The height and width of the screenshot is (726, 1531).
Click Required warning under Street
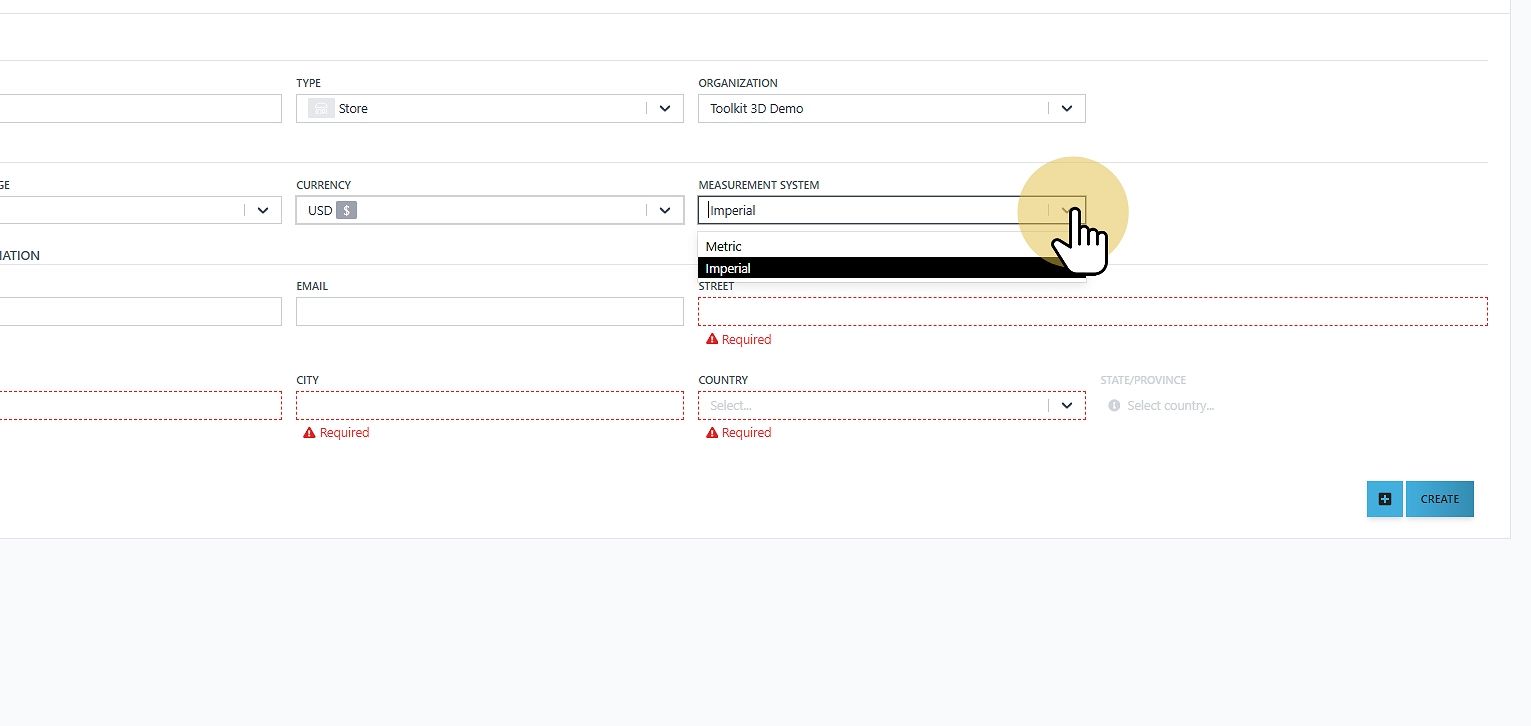tap(738, 339)
